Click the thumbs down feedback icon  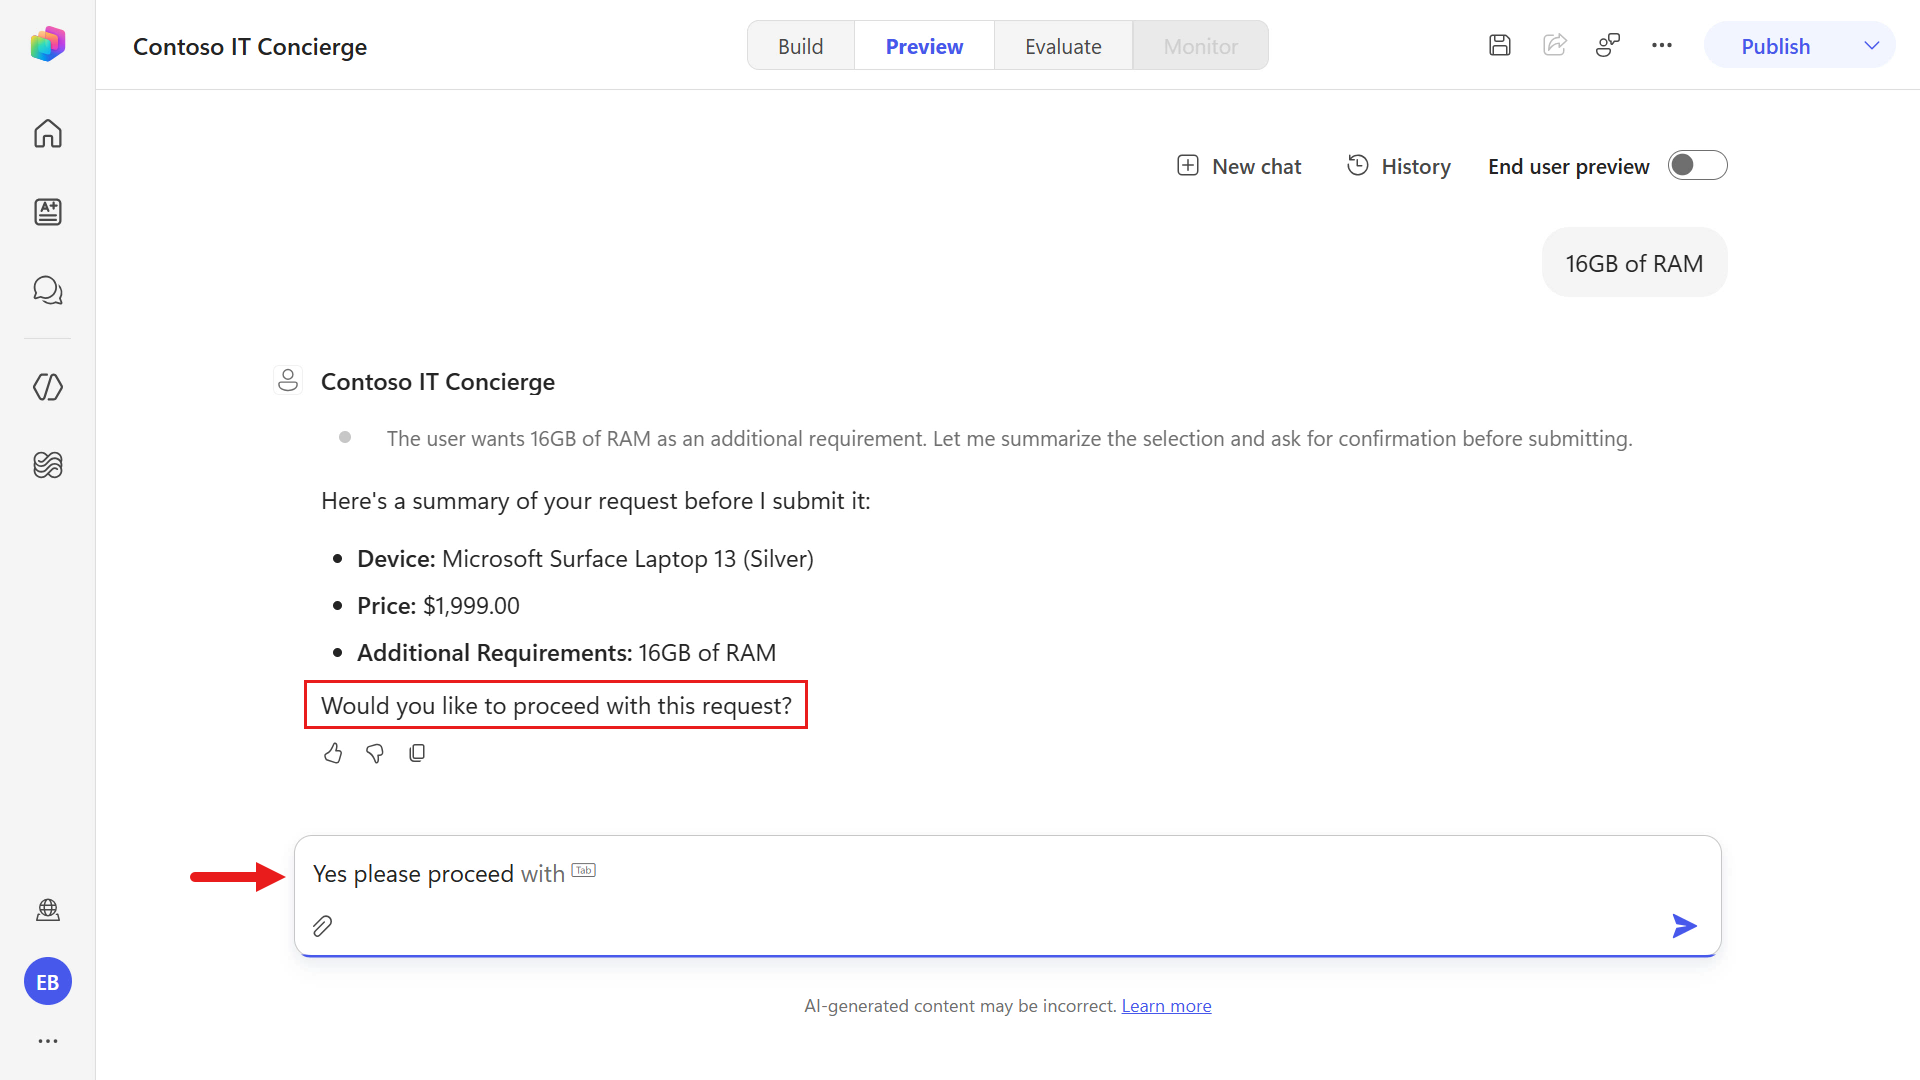point(375,753)
